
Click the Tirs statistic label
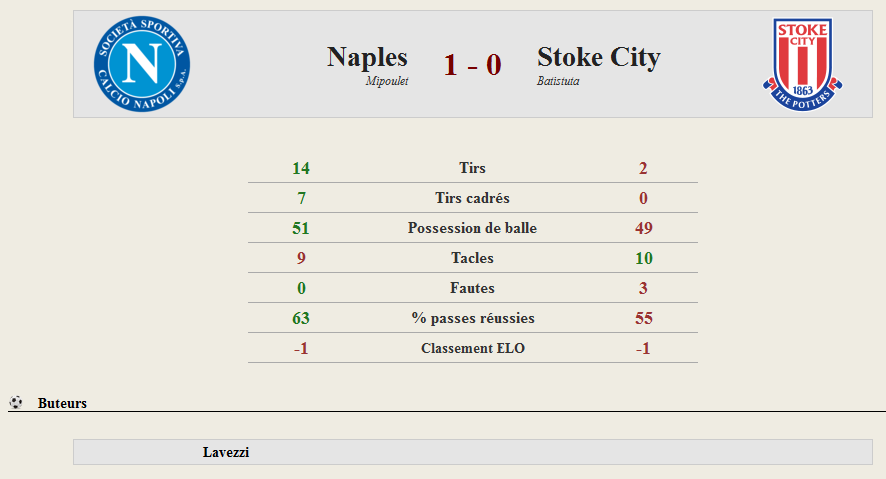(x=472, y=168)
